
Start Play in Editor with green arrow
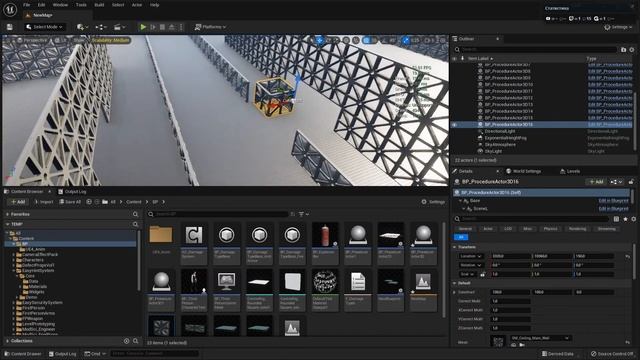point(143,27)
